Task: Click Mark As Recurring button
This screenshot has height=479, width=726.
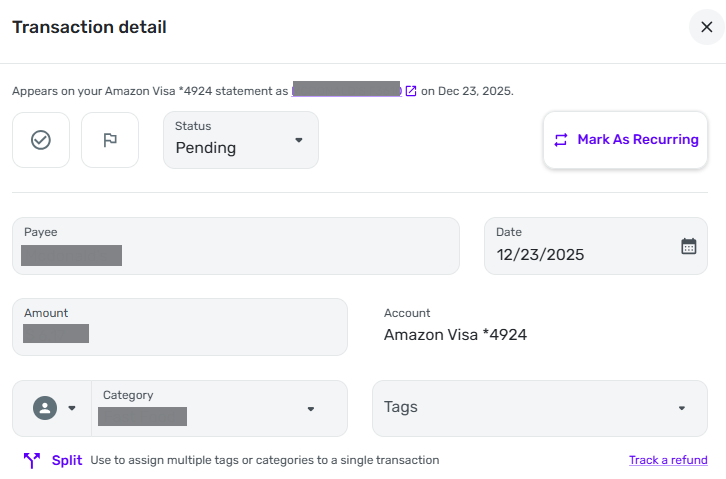Action: pos(625,140)
